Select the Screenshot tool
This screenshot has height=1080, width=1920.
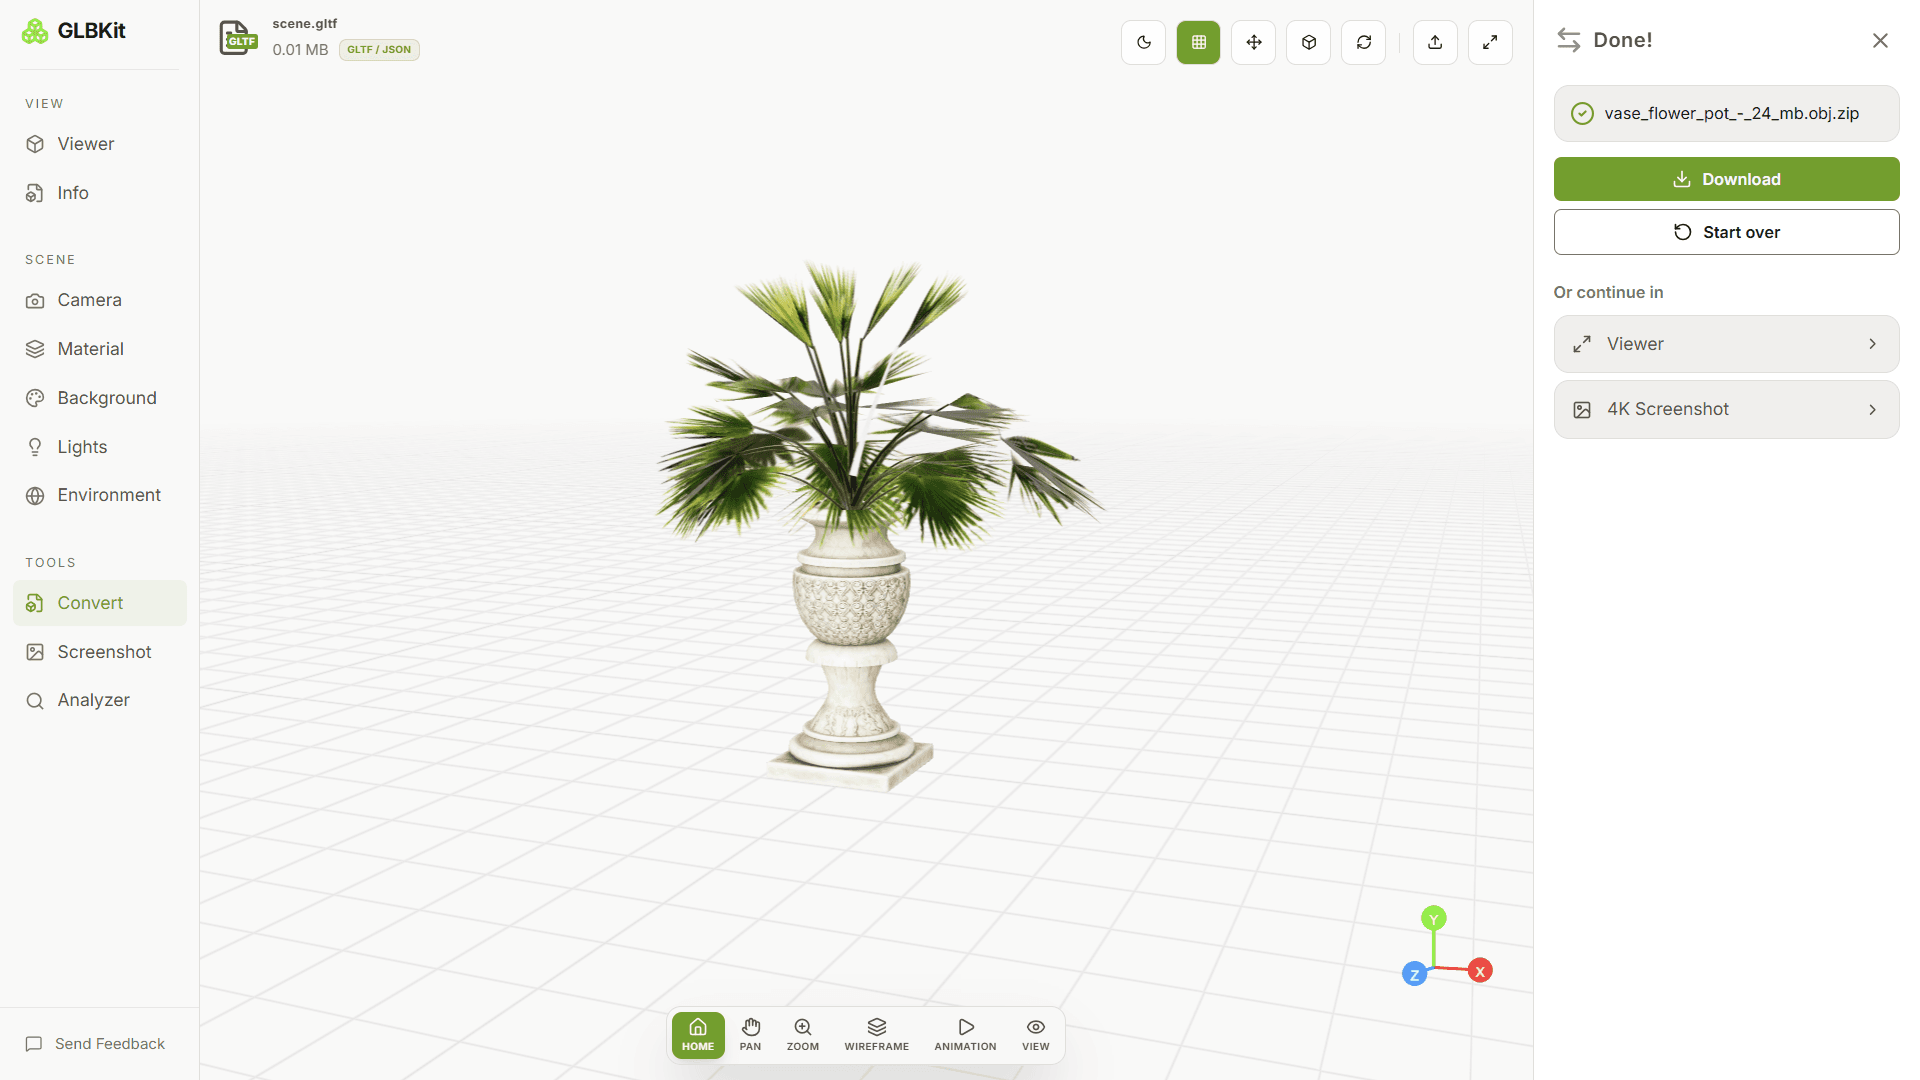pos(100,652)
